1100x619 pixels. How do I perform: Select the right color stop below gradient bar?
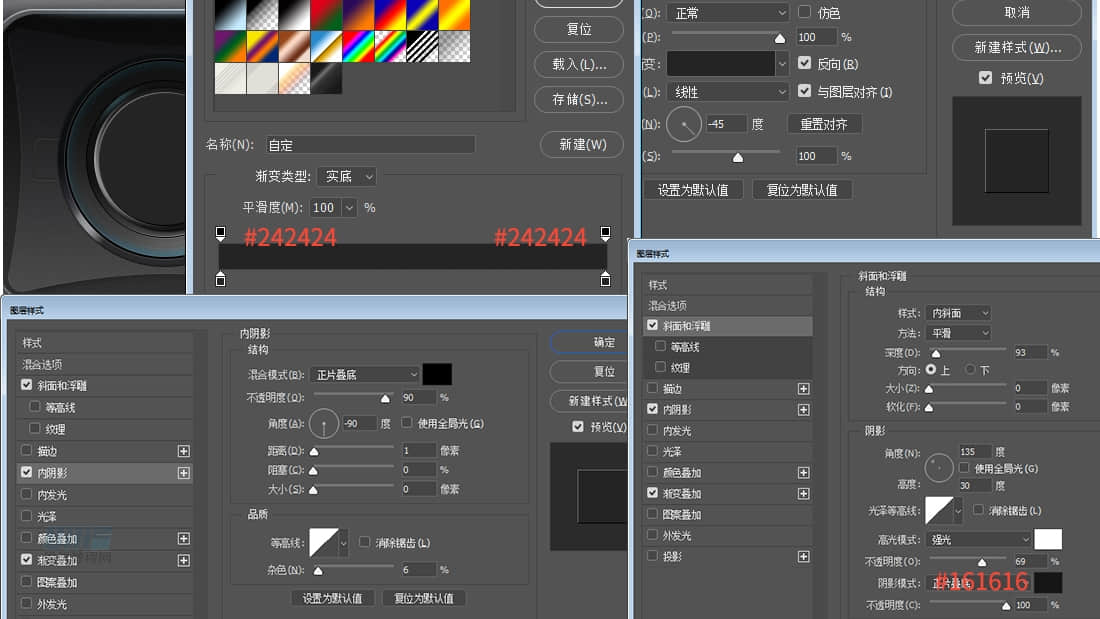click(605, 279)
